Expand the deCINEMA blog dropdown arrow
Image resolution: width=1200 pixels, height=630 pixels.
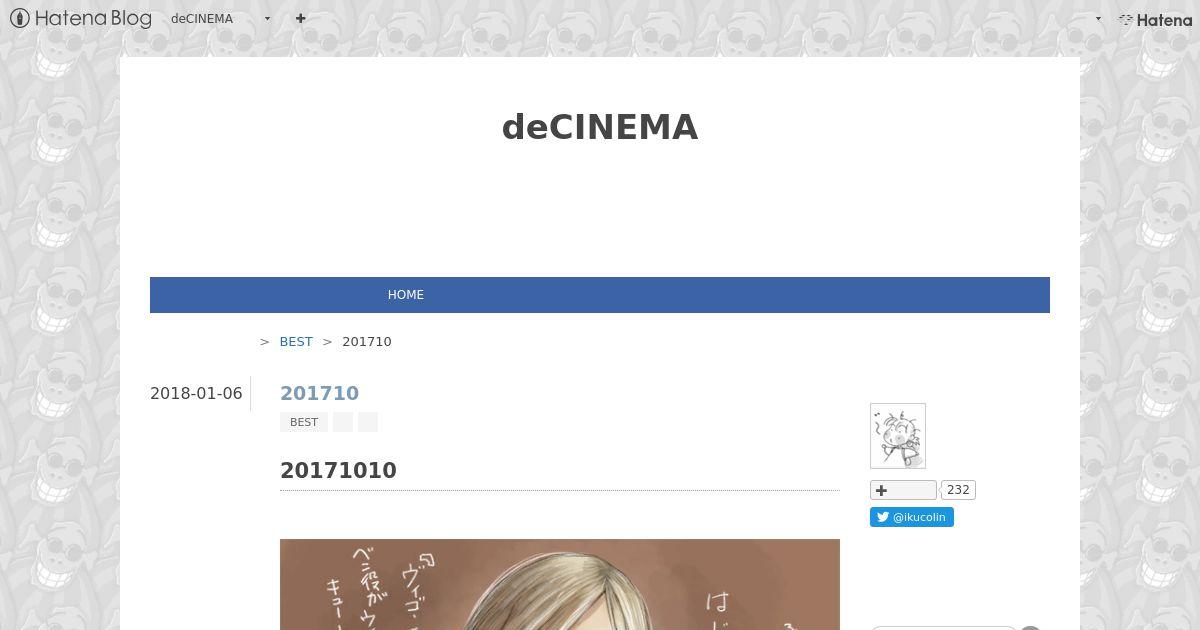point(267,19)
